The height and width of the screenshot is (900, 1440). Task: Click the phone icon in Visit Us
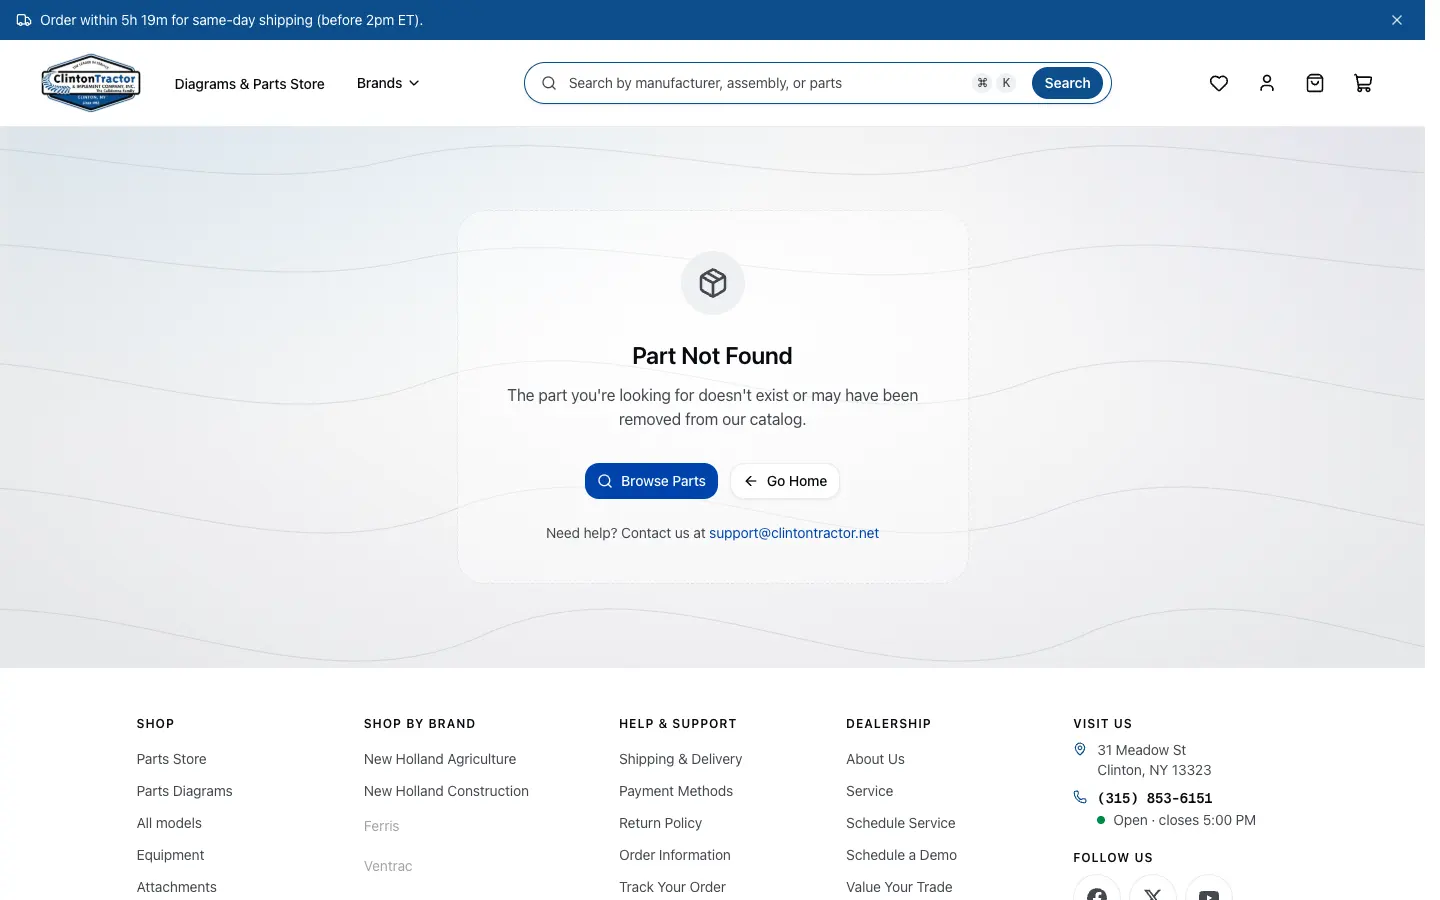point(1080,797)
